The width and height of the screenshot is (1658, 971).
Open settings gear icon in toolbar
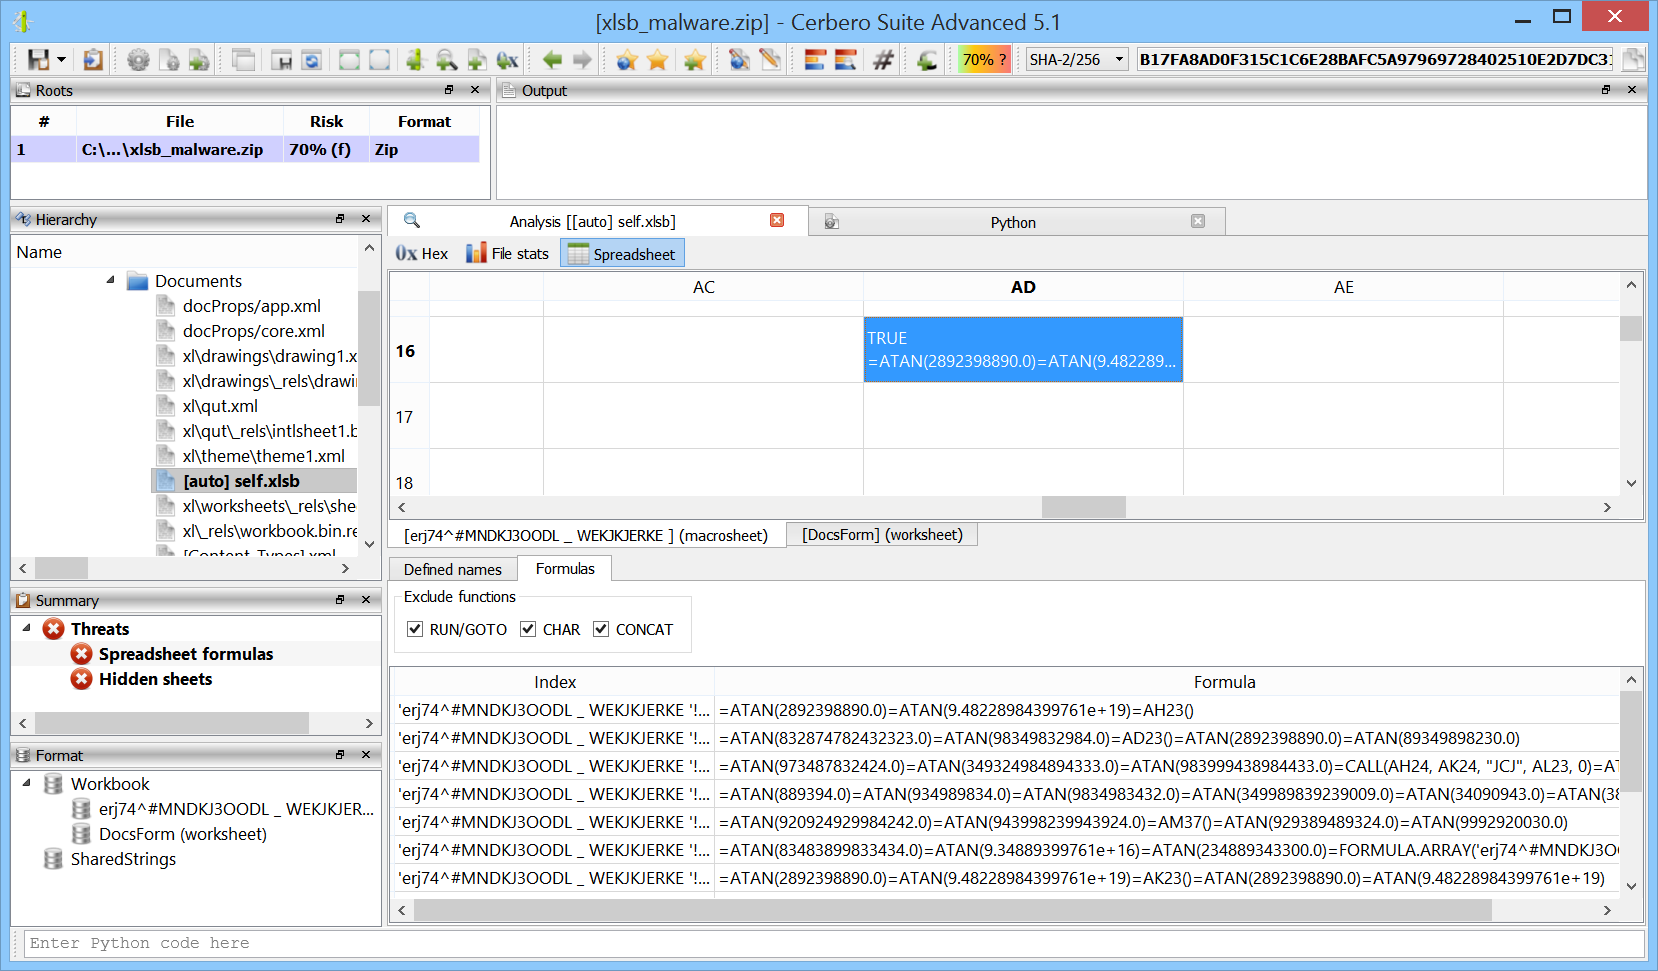point(138,60)
